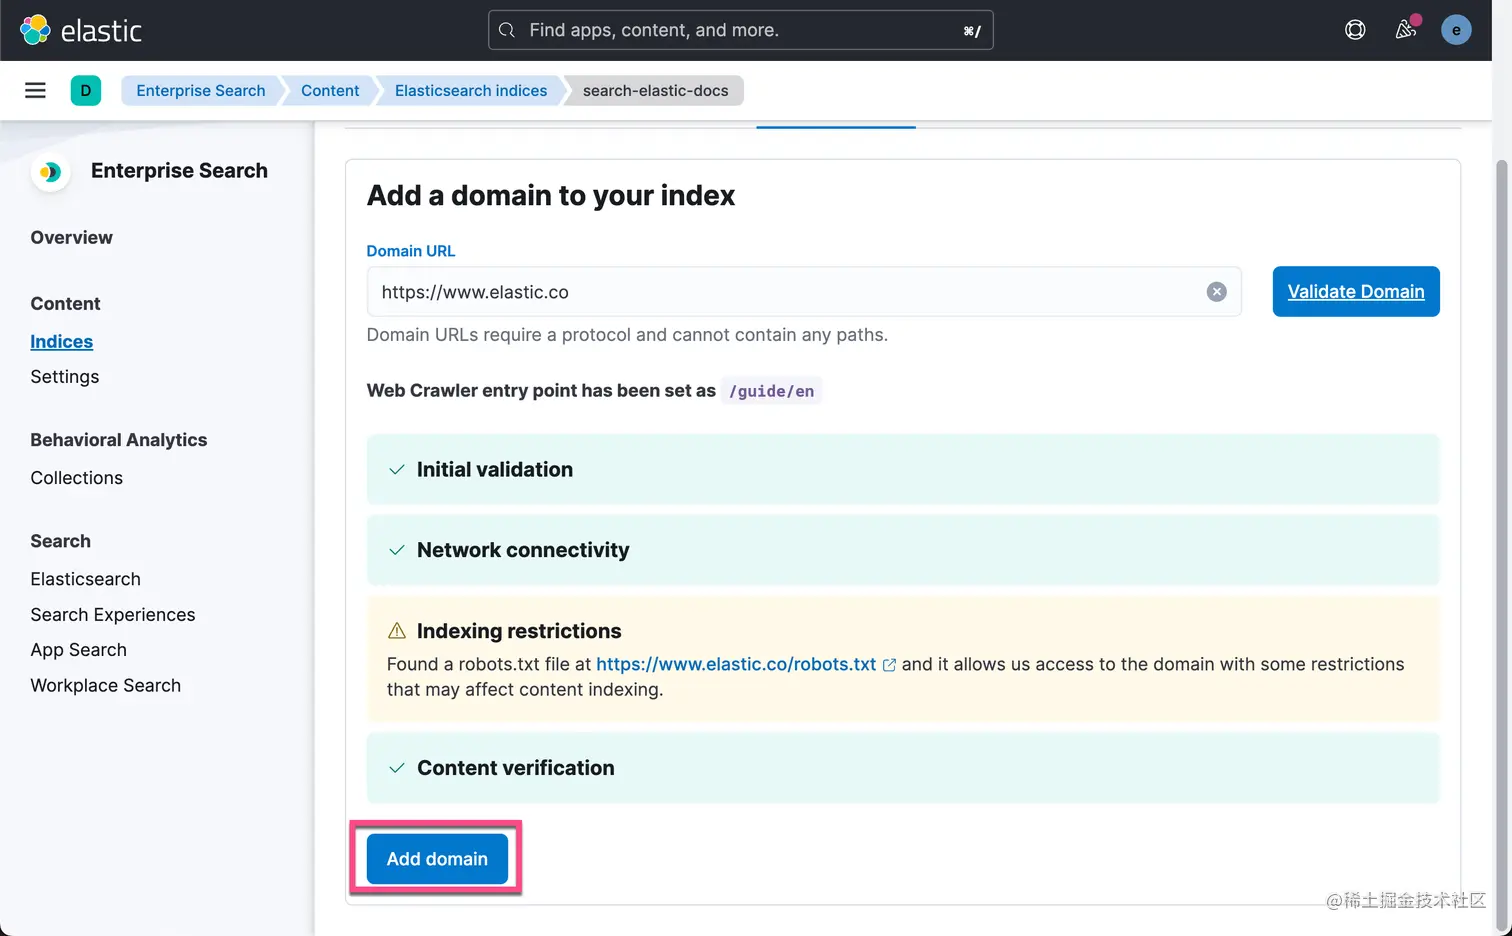Expand the Network connectivity panel

pyautogui.click(x=903, y=550)
